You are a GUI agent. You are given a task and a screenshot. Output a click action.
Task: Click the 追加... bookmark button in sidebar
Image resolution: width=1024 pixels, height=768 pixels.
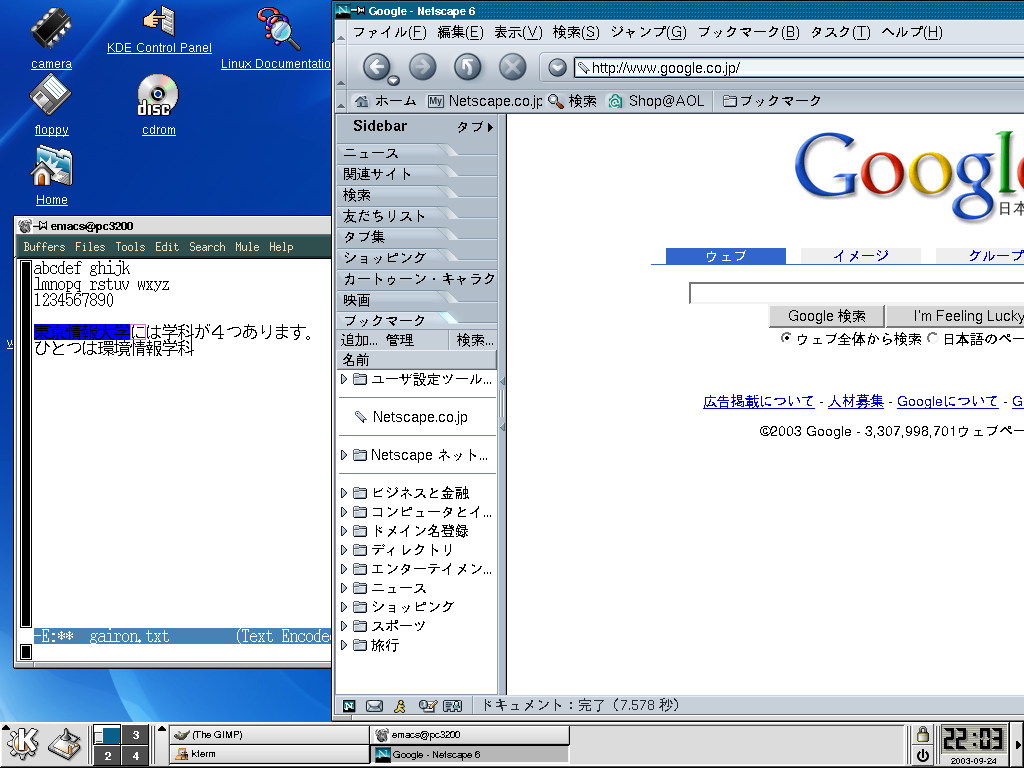359,340
